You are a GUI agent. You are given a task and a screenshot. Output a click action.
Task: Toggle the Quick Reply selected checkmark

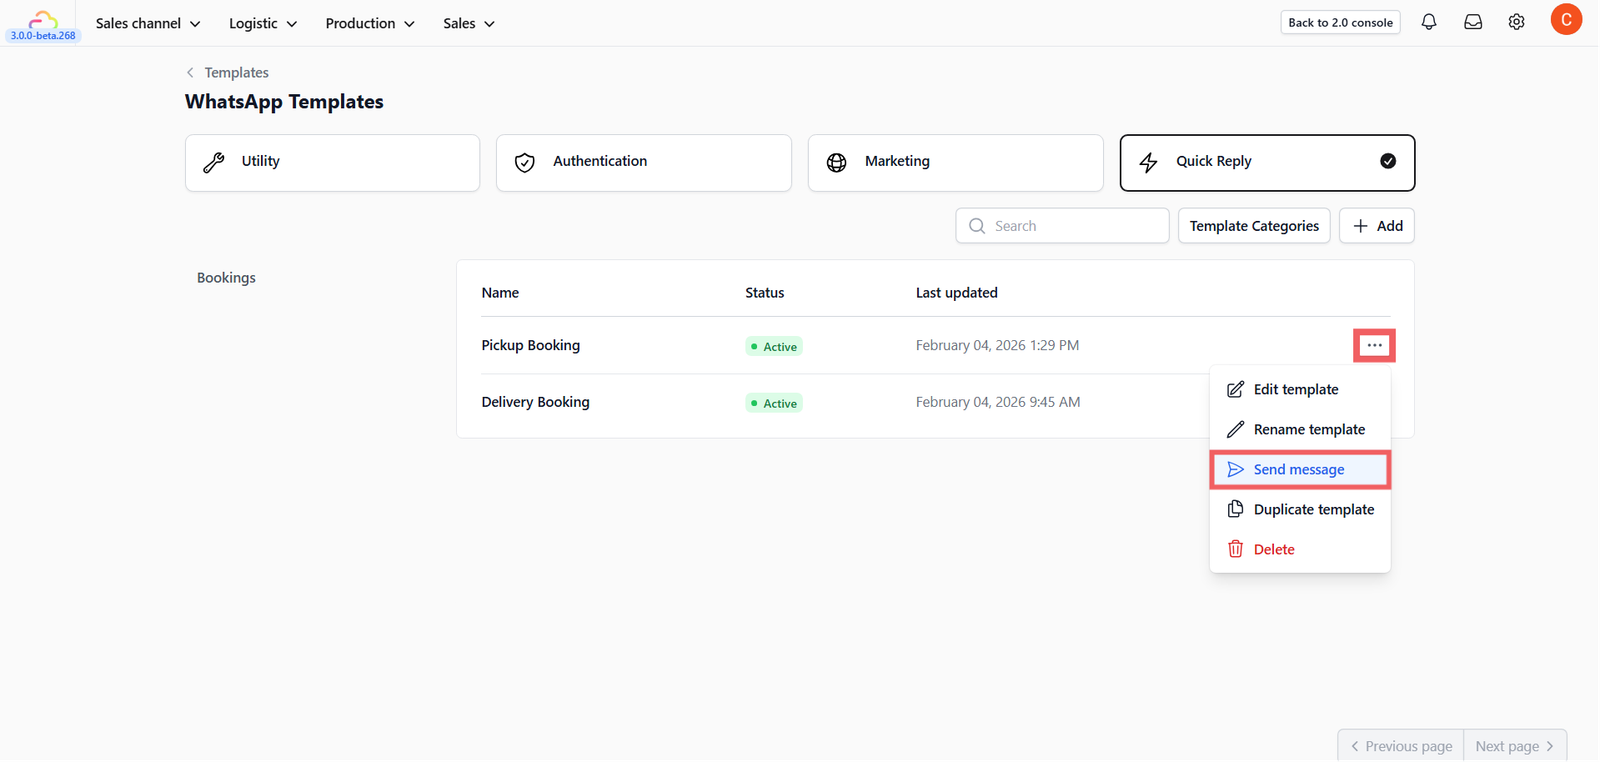coord(1388,161)
